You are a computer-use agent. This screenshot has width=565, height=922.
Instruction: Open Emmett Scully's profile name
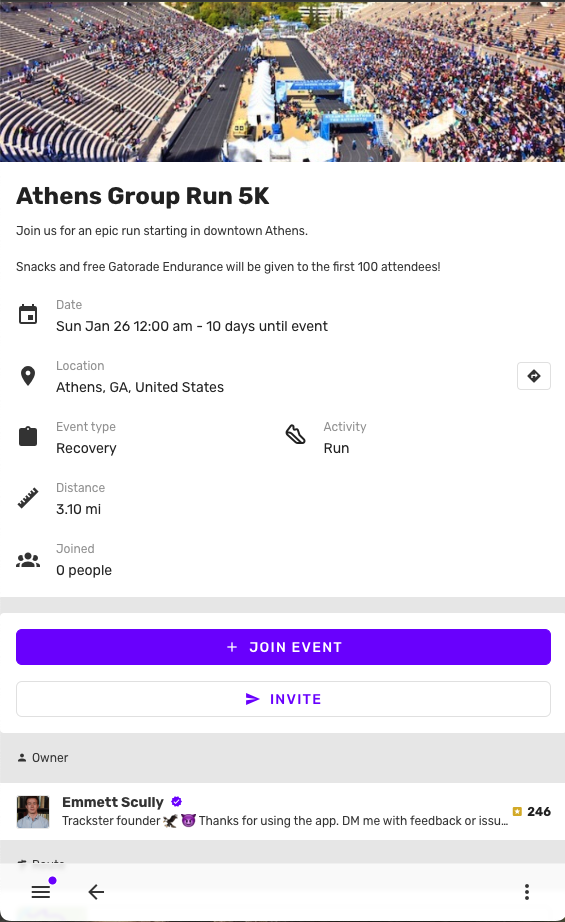113,802
